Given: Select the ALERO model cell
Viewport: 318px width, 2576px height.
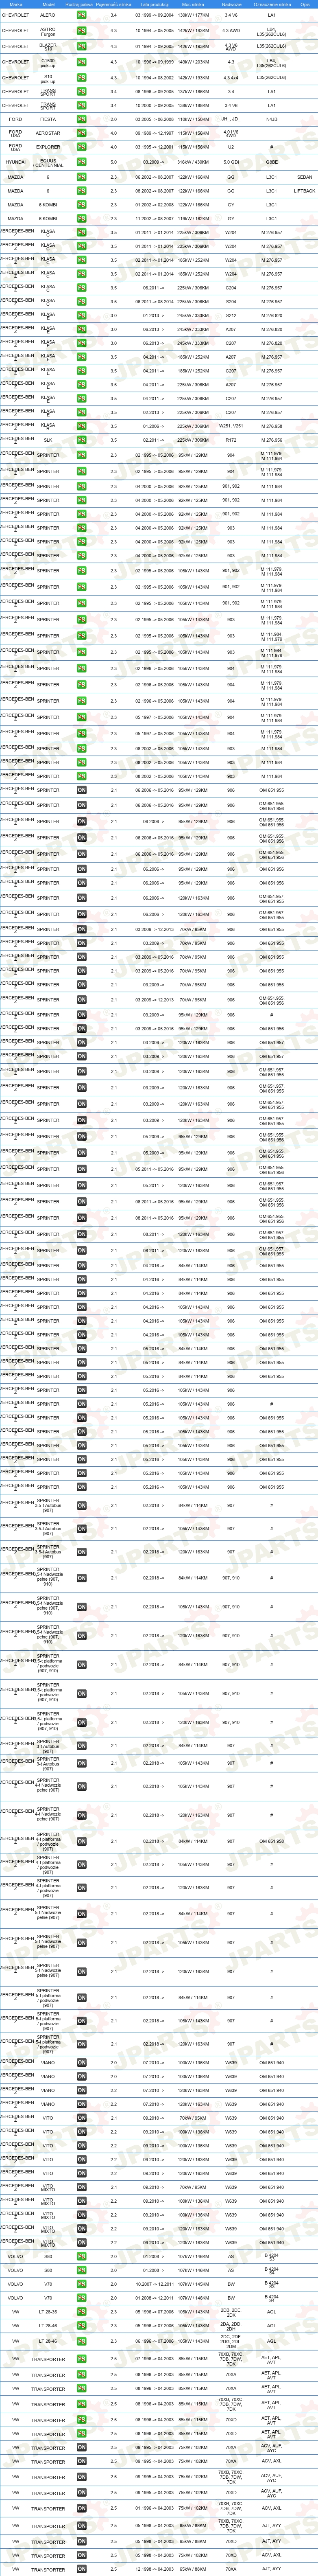Looking at the screenshot, I should [48, 15].
